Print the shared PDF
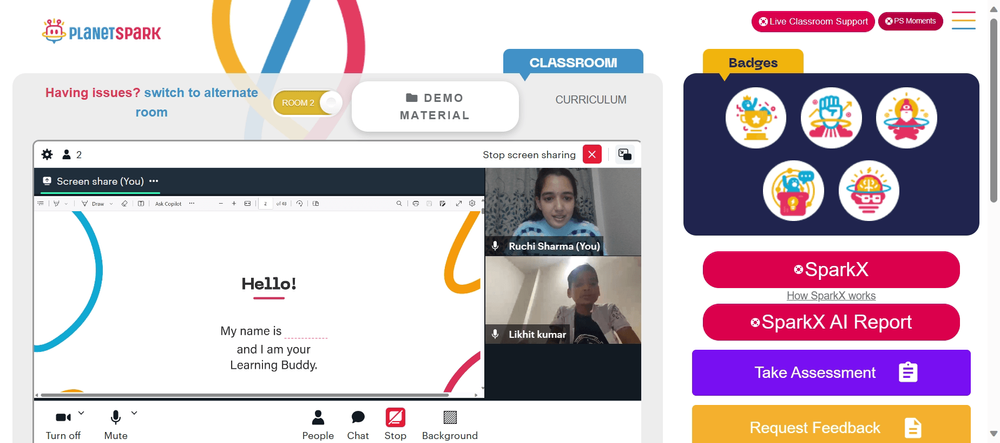The image size is (1000, 443). pyautogui.click(x=416, y=204)
